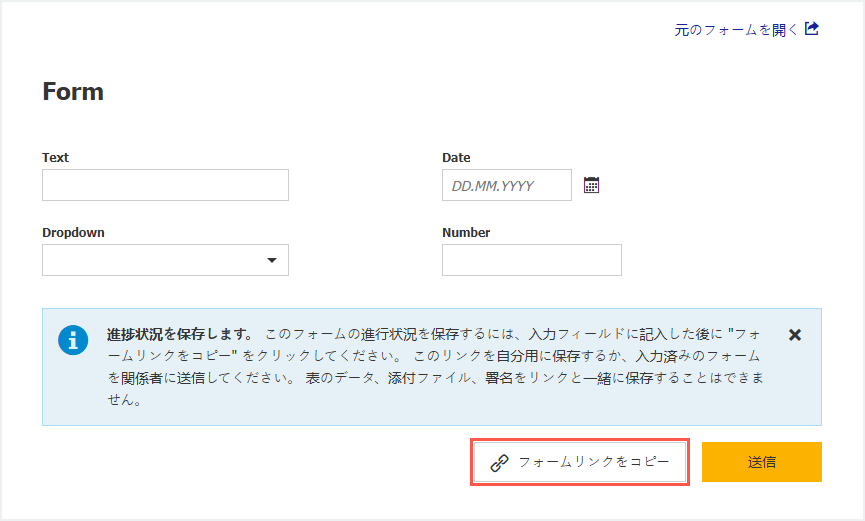Click the blue info icon in banner
Viewport: 865px width, 521px height.
pos(73,340)
